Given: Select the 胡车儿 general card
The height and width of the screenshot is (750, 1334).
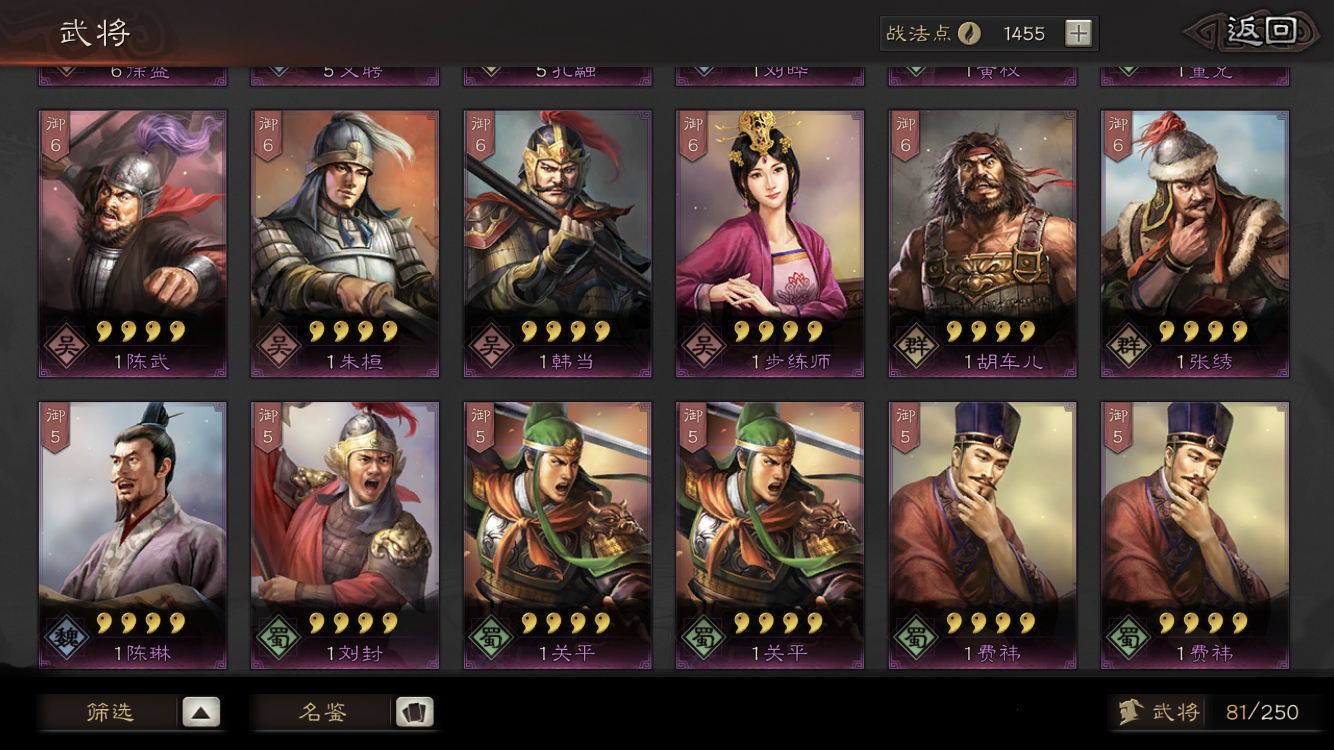Looking at the screenshot, I should [983, 244].
